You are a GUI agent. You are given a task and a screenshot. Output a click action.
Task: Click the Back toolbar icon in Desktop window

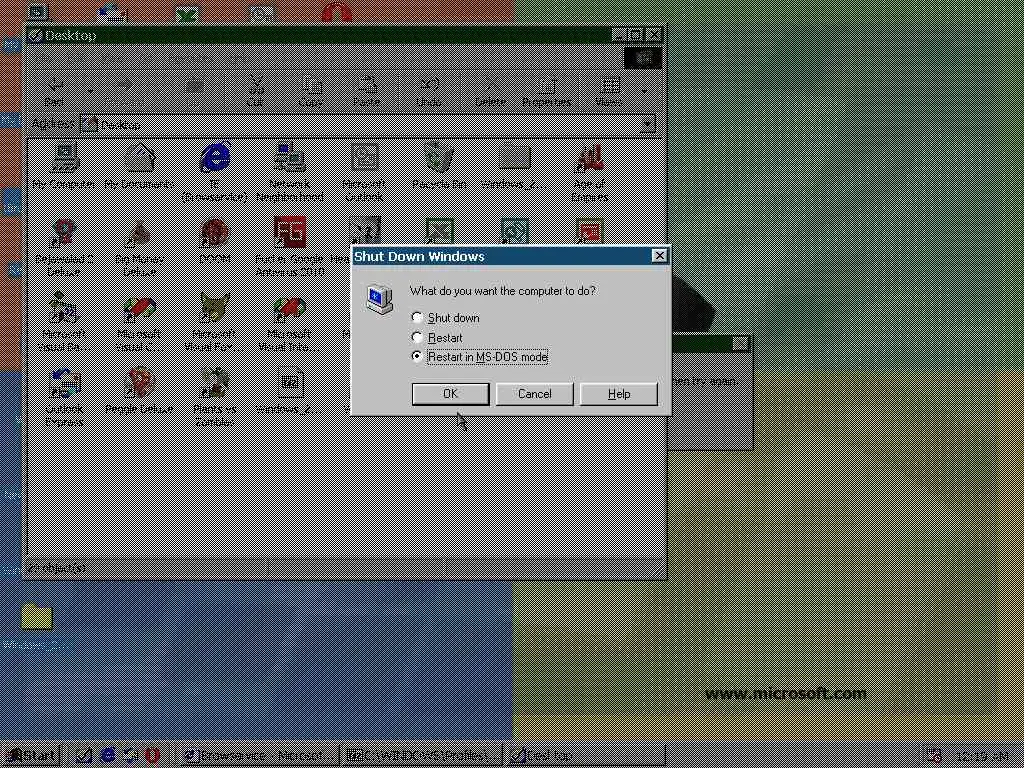coord(55,91)
